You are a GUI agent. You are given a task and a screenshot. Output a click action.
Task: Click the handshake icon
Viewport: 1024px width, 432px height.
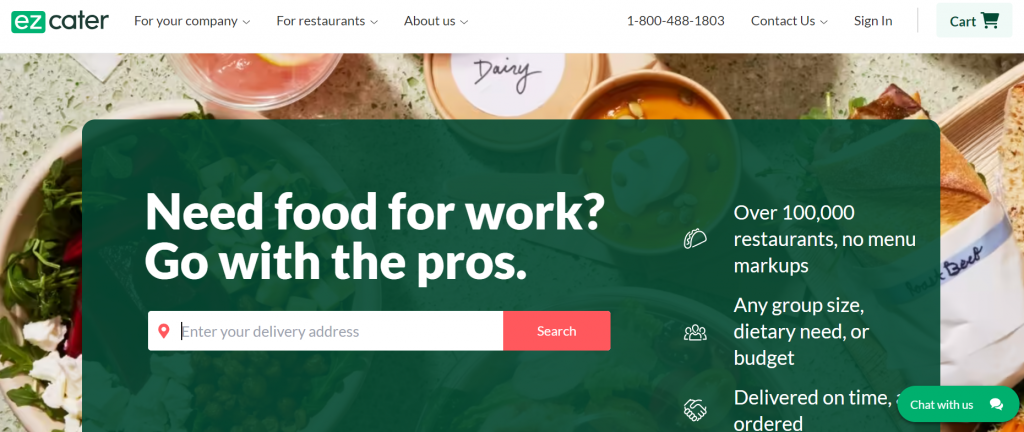coord(695,410)
